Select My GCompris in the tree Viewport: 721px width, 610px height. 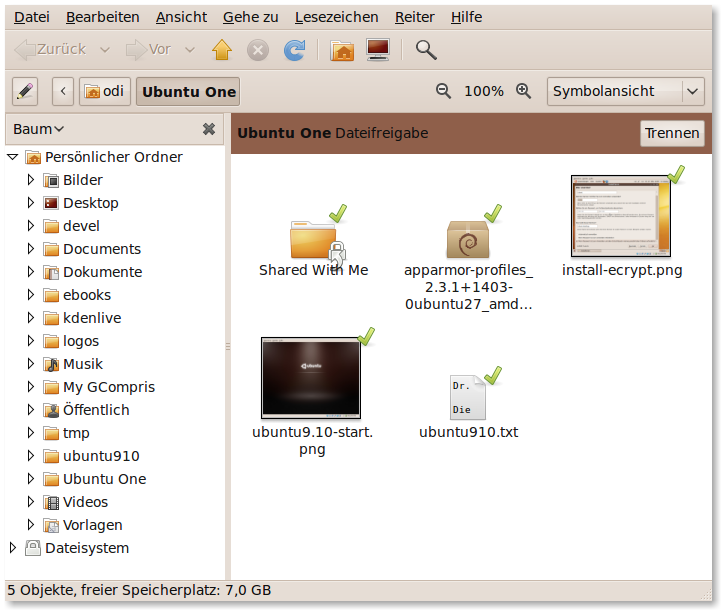109,387
